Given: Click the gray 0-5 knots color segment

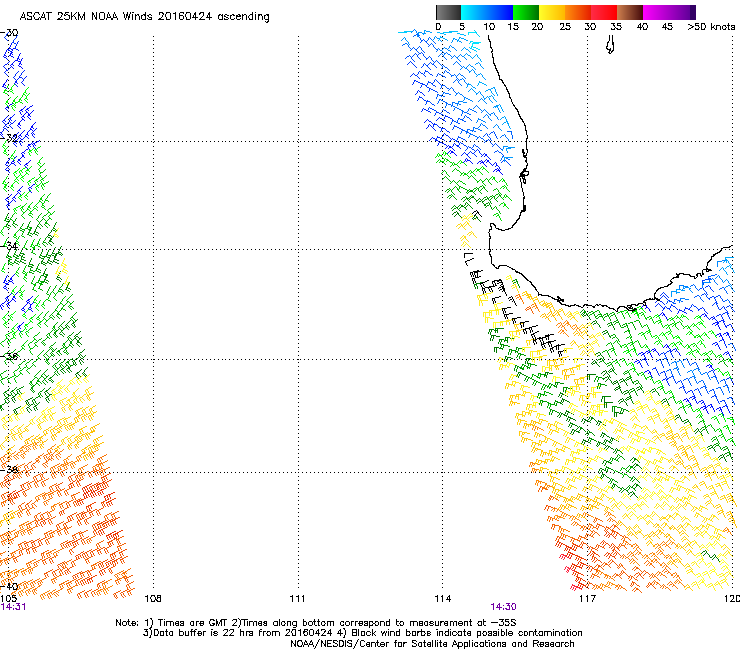Looking at the screenshot, I should click(x=448, y=12).
